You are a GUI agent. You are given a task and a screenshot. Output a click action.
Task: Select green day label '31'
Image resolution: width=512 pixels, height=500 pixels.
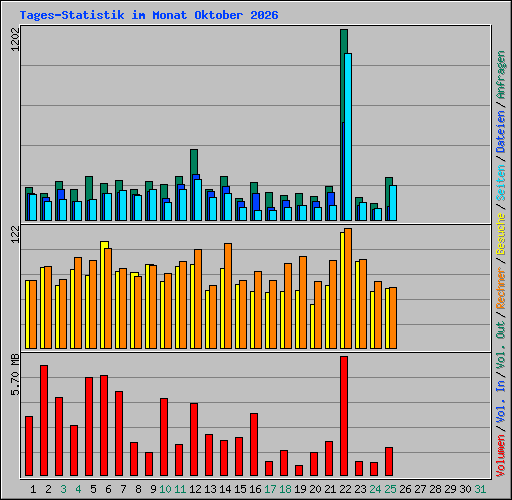pos(480,489)
